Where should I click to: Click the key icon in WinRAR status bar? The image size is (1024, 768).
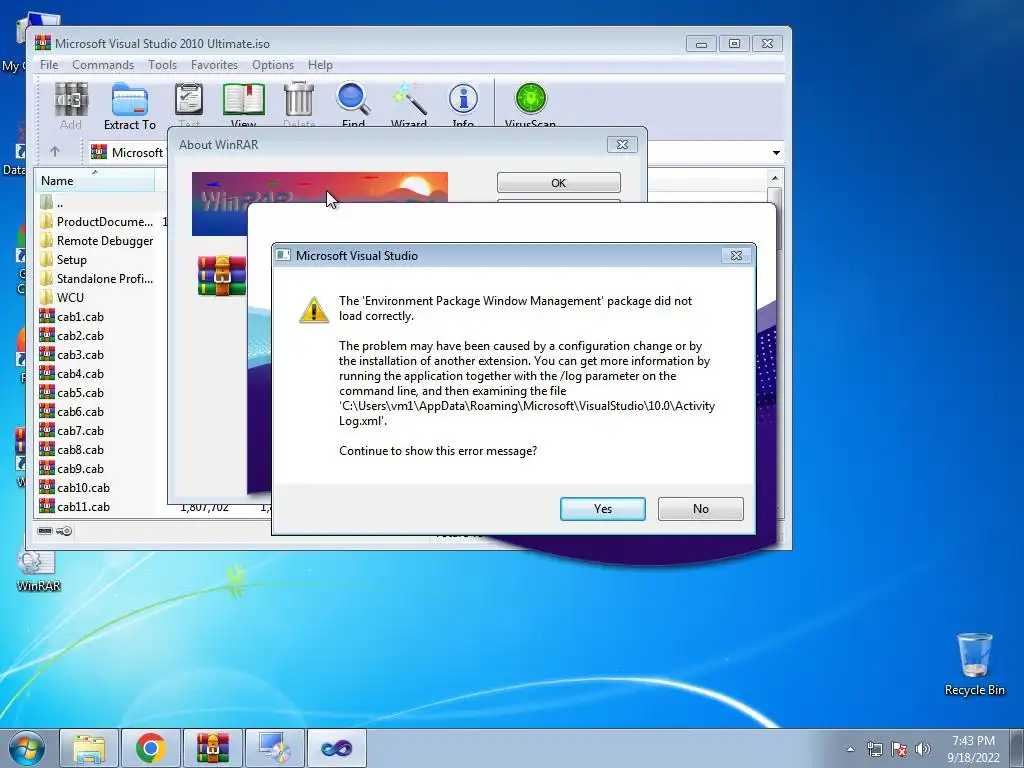(64, 531)
